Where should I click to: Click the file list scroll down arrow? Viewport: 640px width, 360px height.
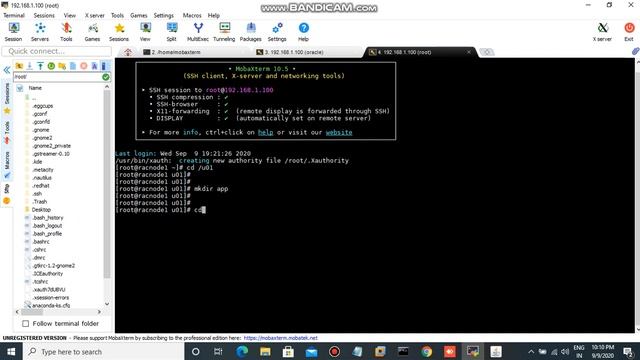point(107,304)
